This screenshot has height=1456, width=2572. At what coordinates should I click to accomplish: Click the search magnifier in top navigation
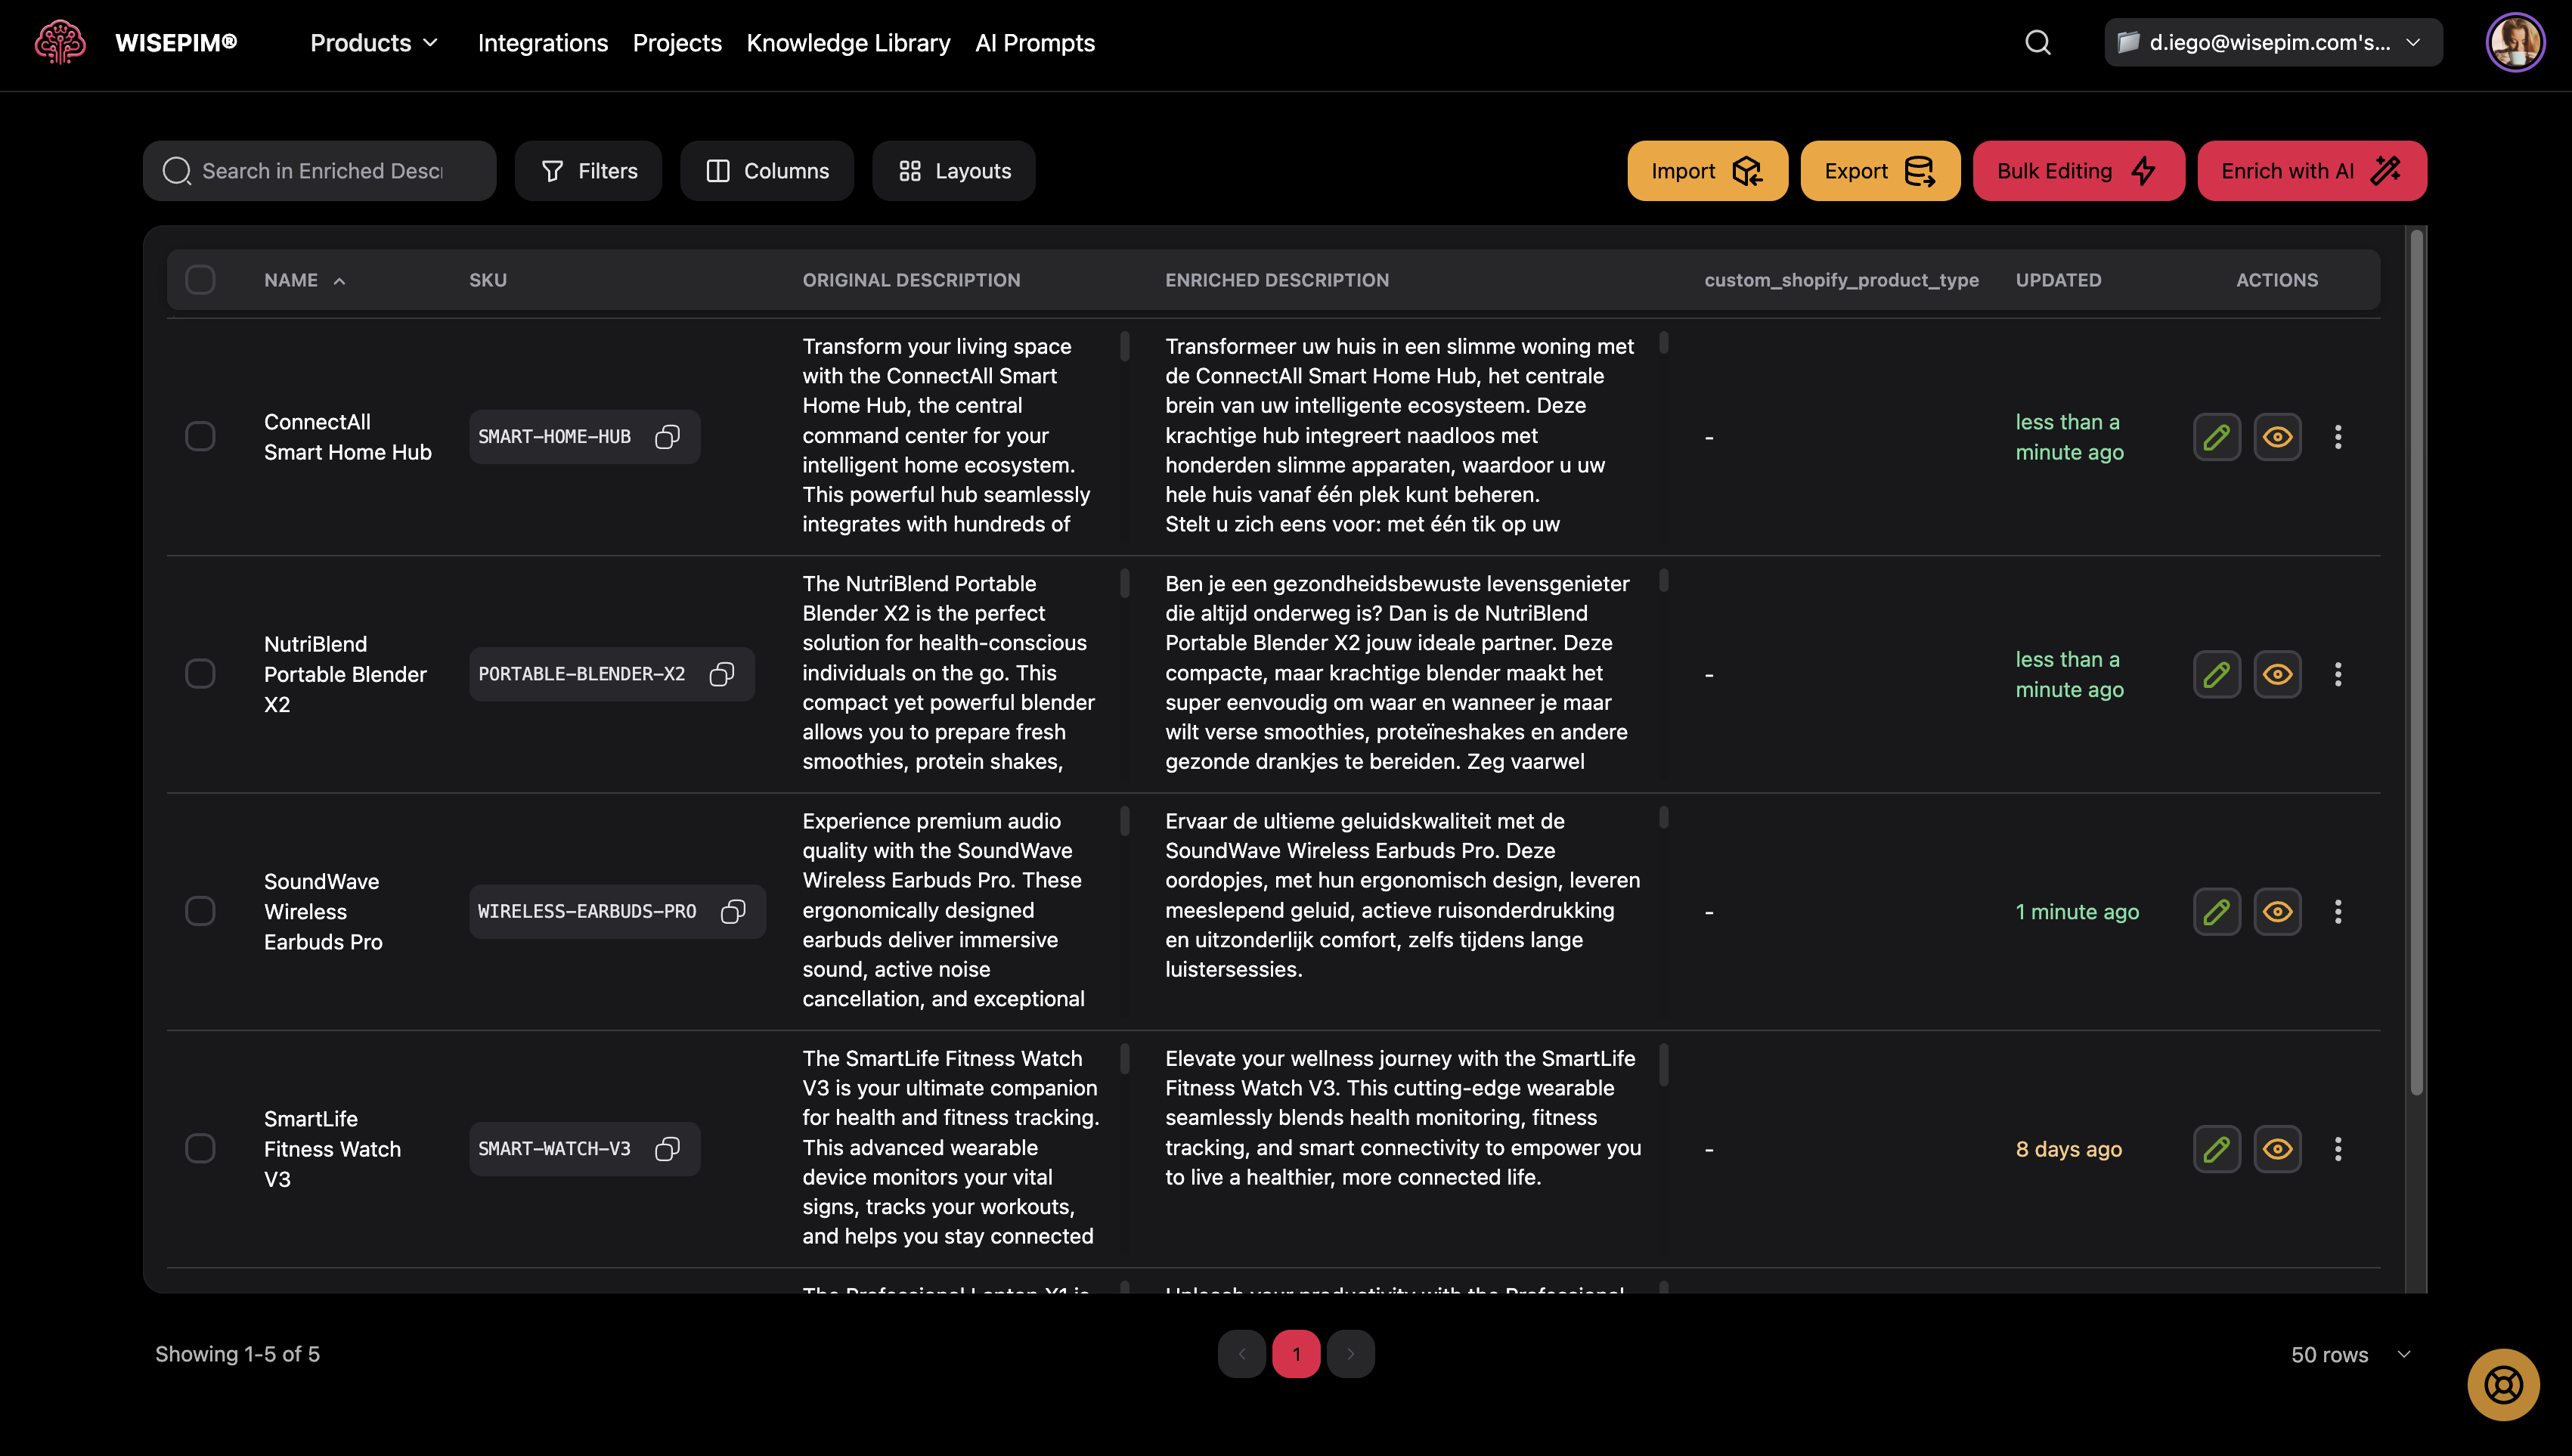(2037, 43)
